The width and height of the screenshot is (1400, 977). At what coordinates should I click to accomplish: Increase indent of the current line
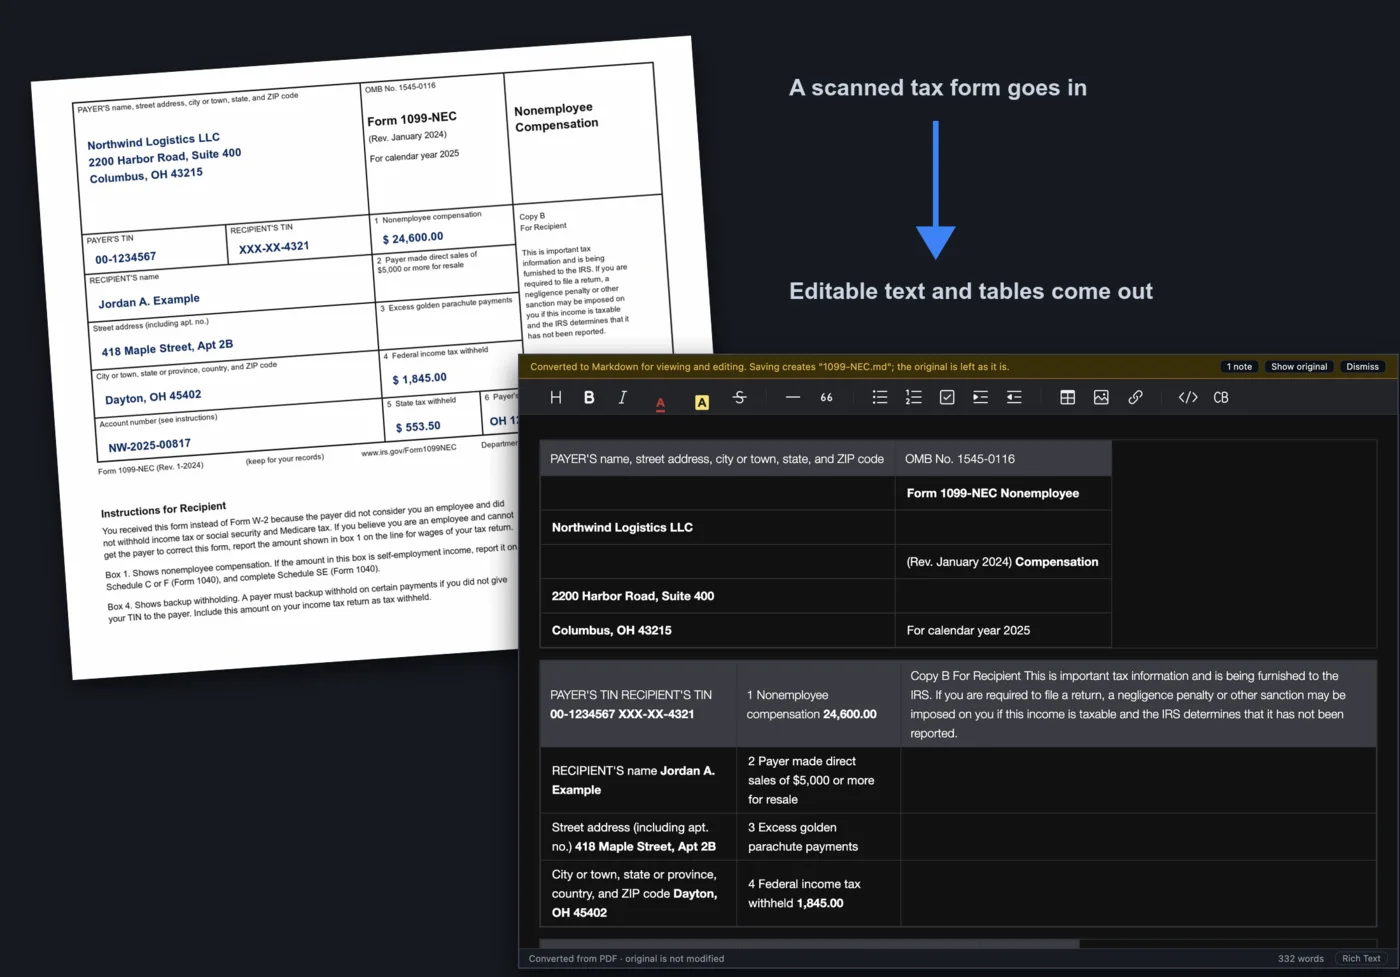tap(980, 397)
